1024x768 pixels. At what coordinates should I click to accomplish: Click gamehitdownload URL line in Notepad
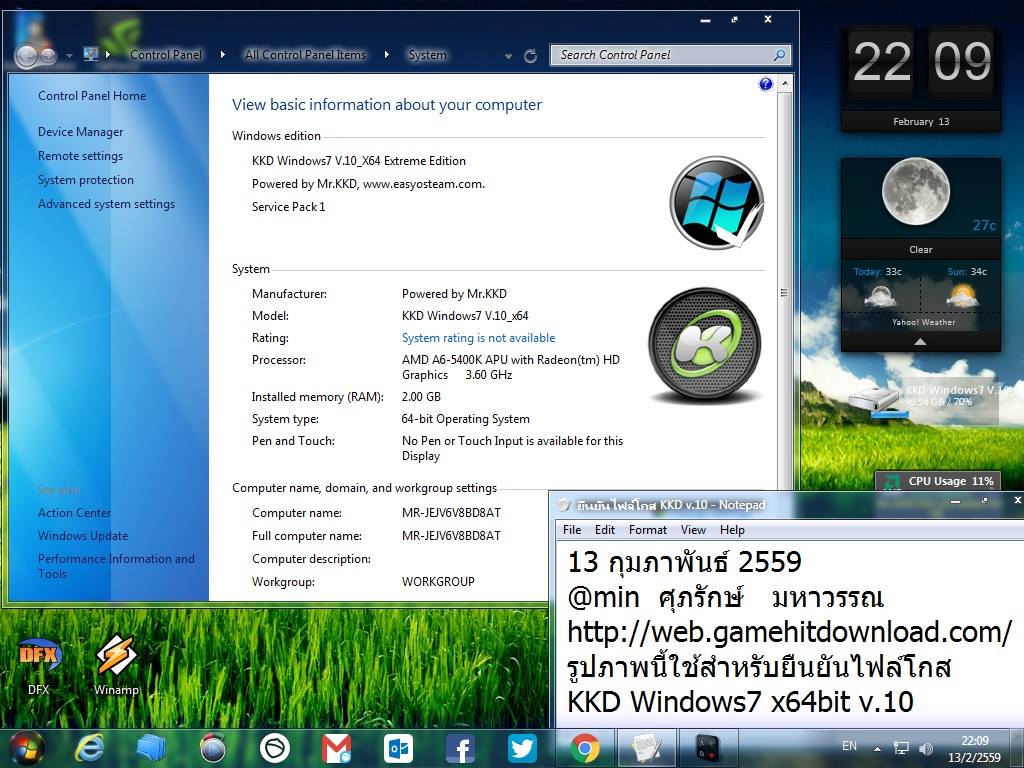(x=790, y=632)
